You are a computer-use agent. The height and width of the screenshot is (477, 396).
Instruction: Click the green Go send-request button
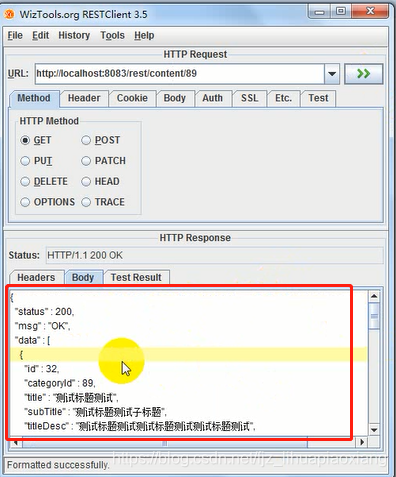(363, 74)
